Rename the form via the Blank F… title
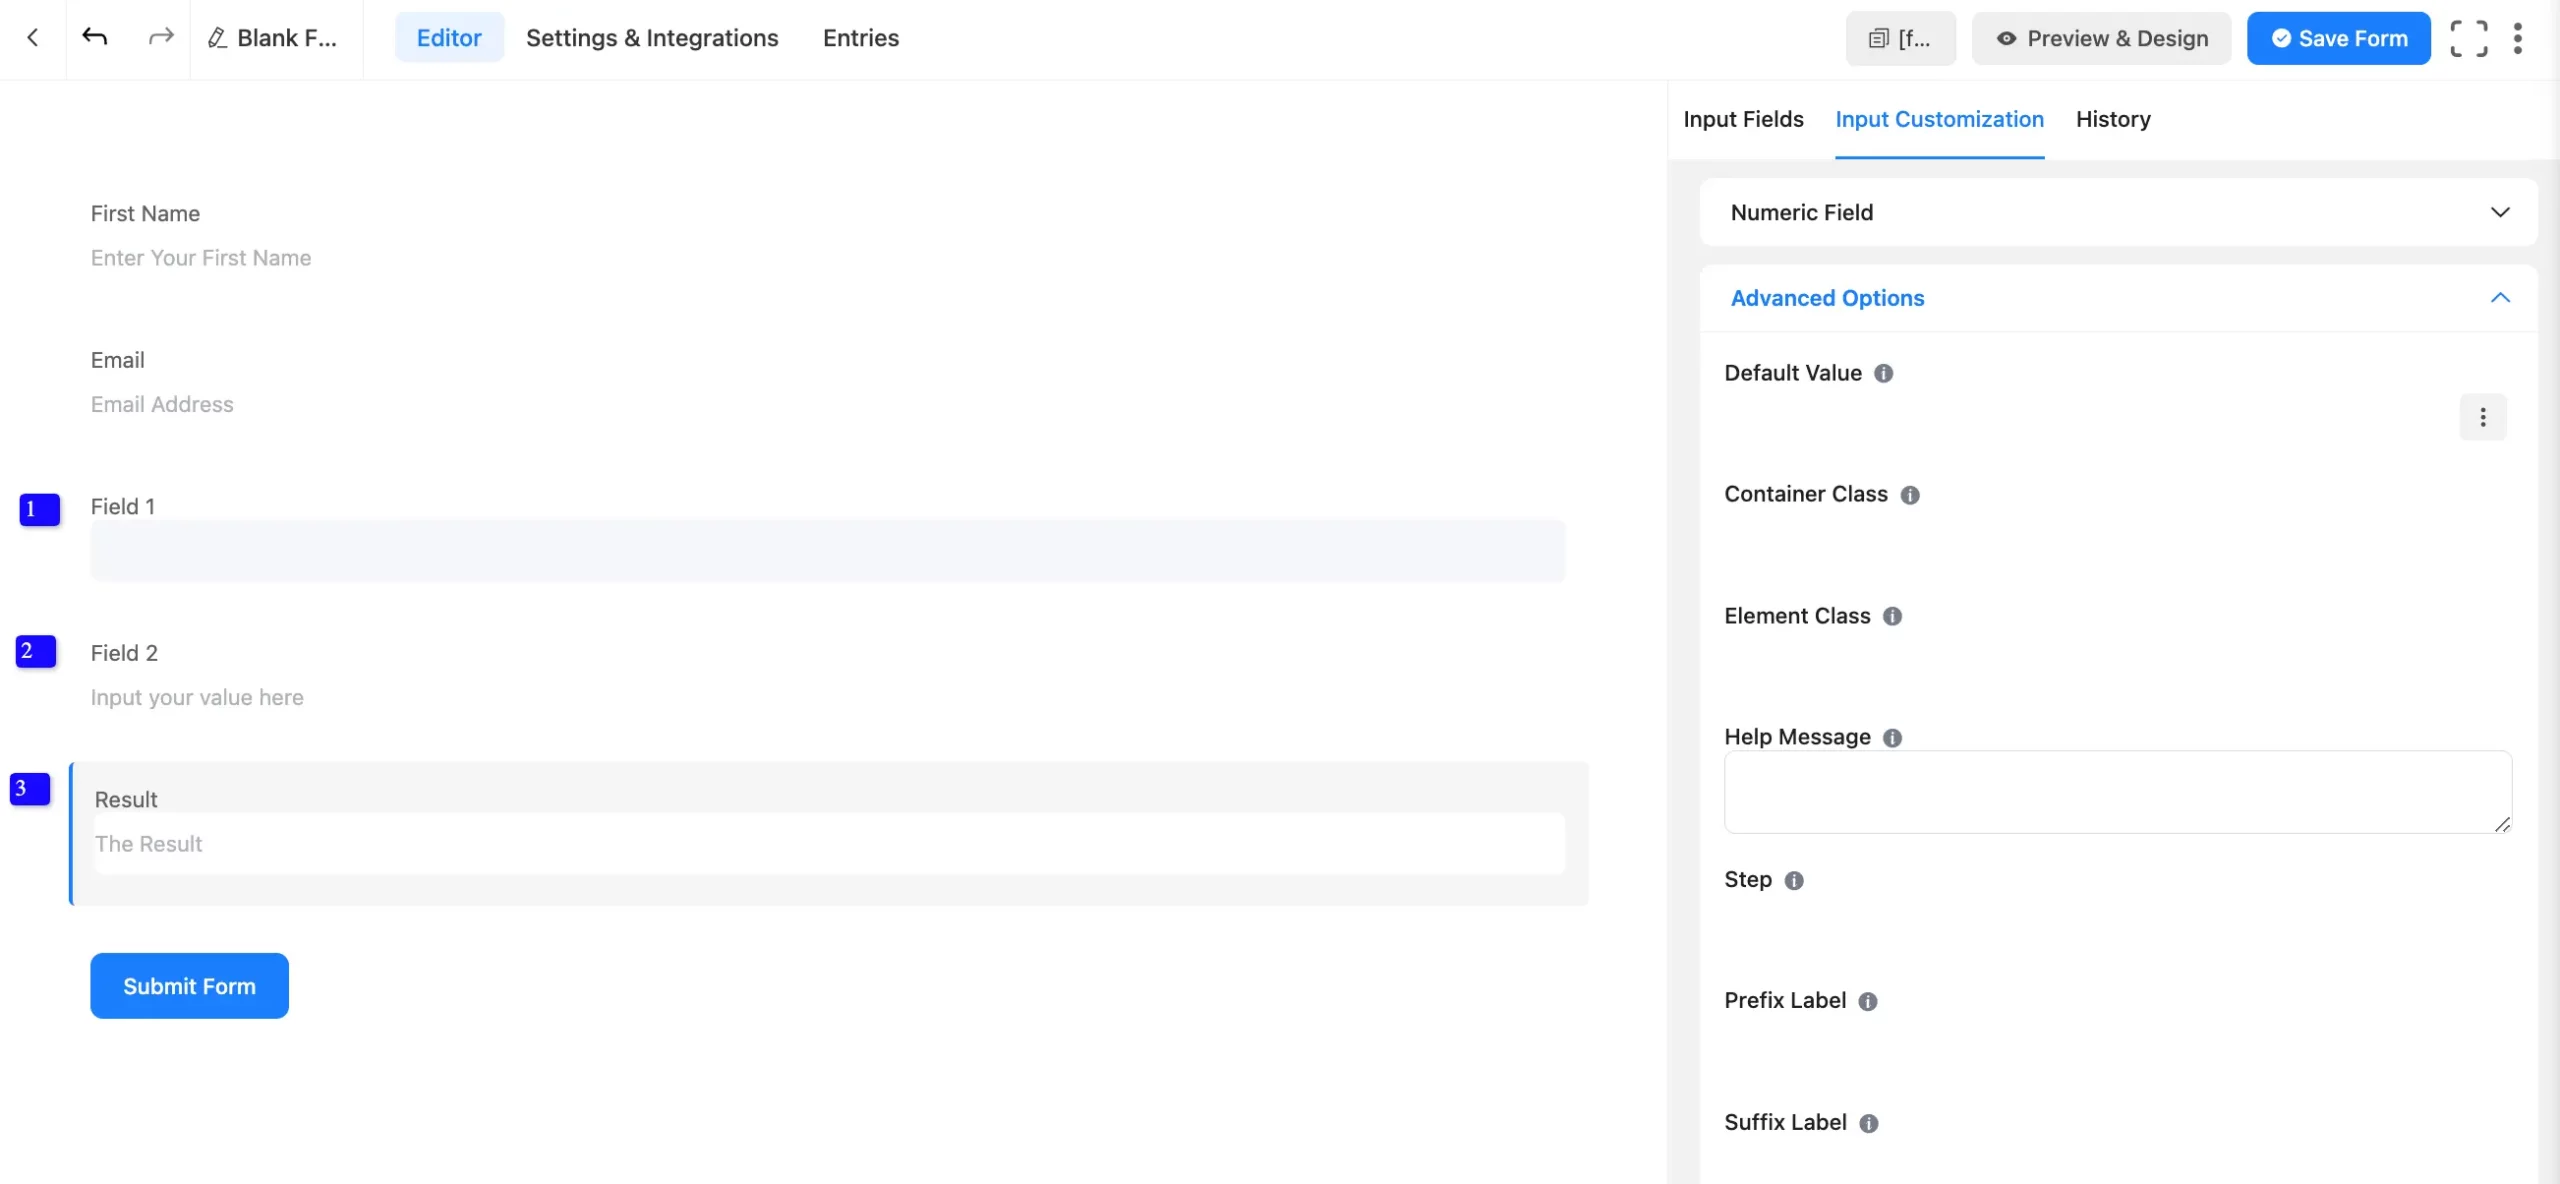The image size is (2560, 1184). (274, 38)
